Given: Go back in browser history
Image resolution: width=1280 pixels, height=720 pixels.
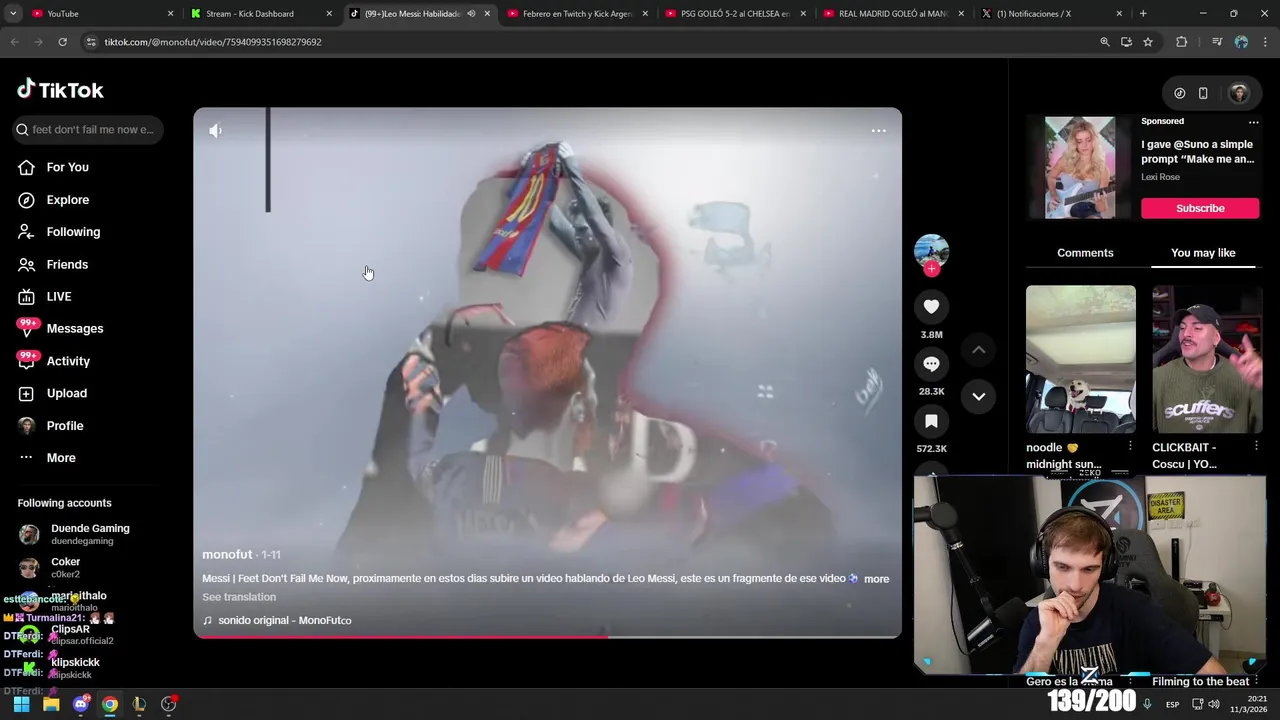Looking at the screenshot, I should point(14,42).
